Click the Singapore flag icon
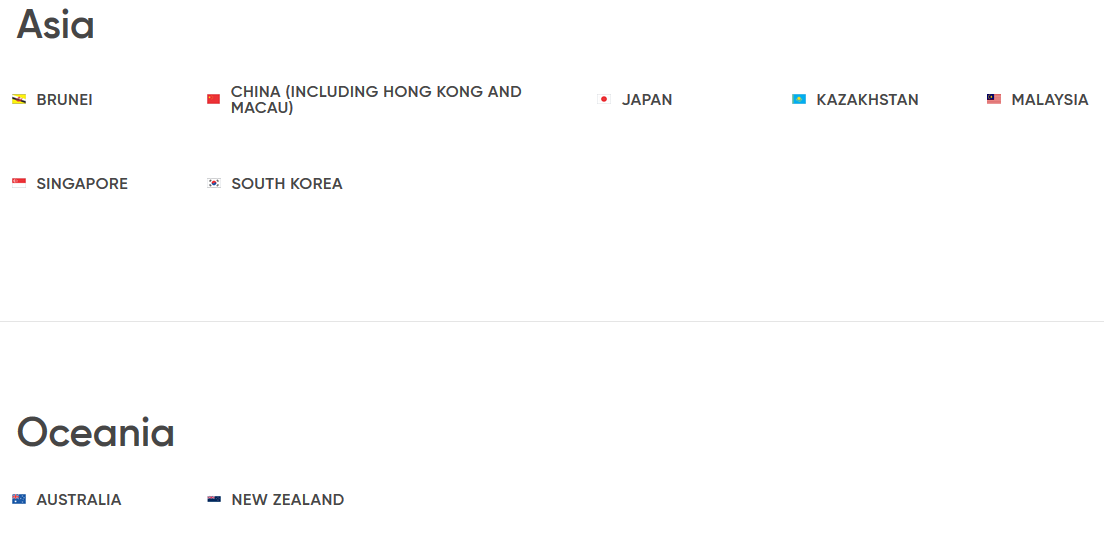This screenshot has width=1104, height=541. 19,183
